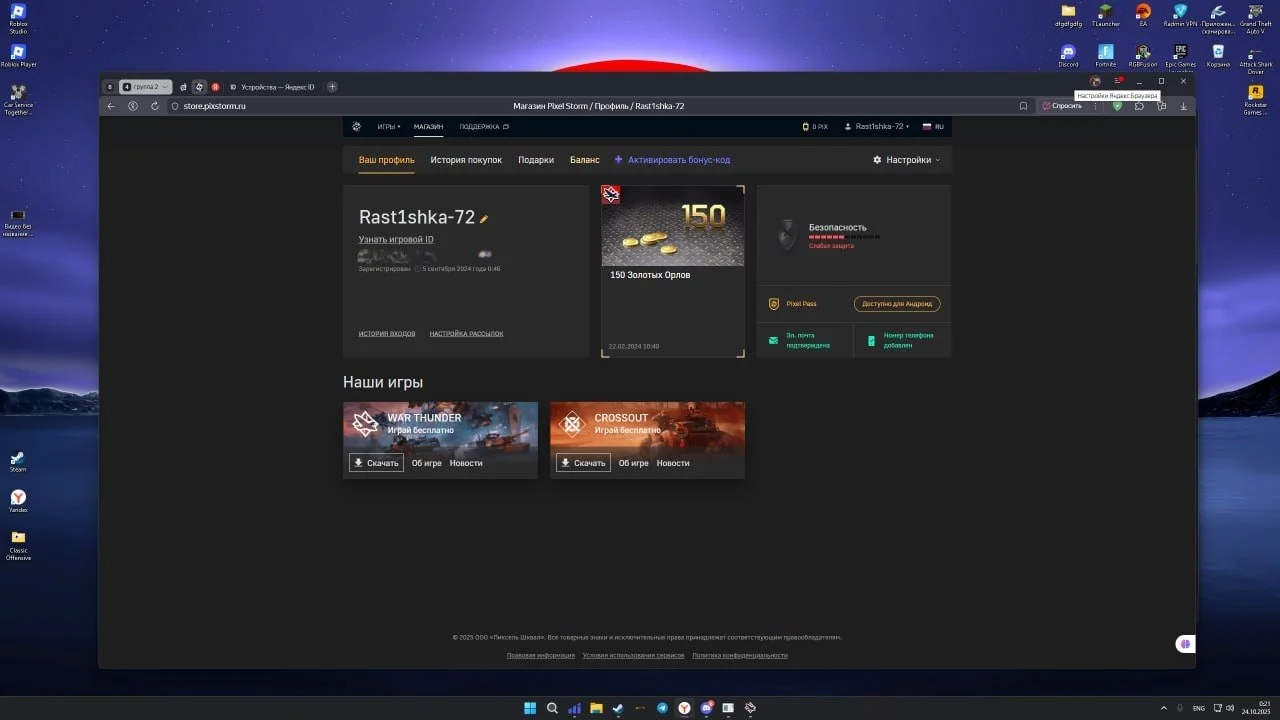Screen dimensions: 1280x720
Task: Open the Правовая информация footer link
Action: pos(541,656)
